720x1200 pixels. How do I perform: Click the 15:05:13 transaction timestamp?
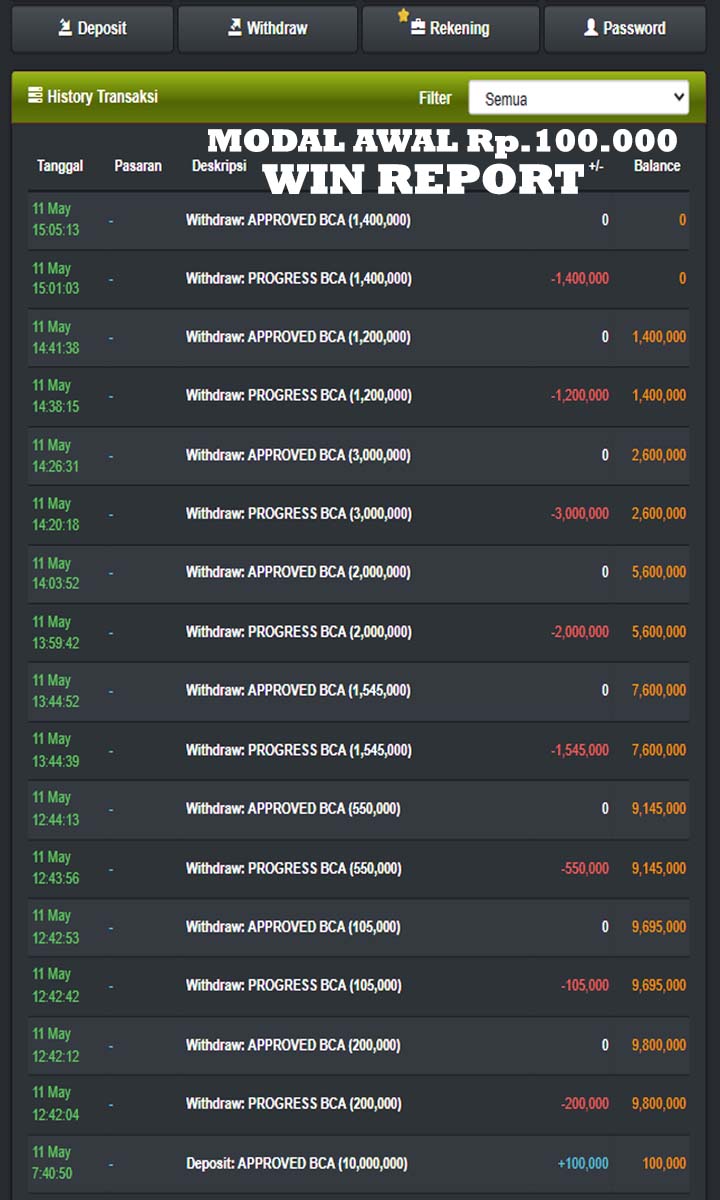tap(55, 230)
